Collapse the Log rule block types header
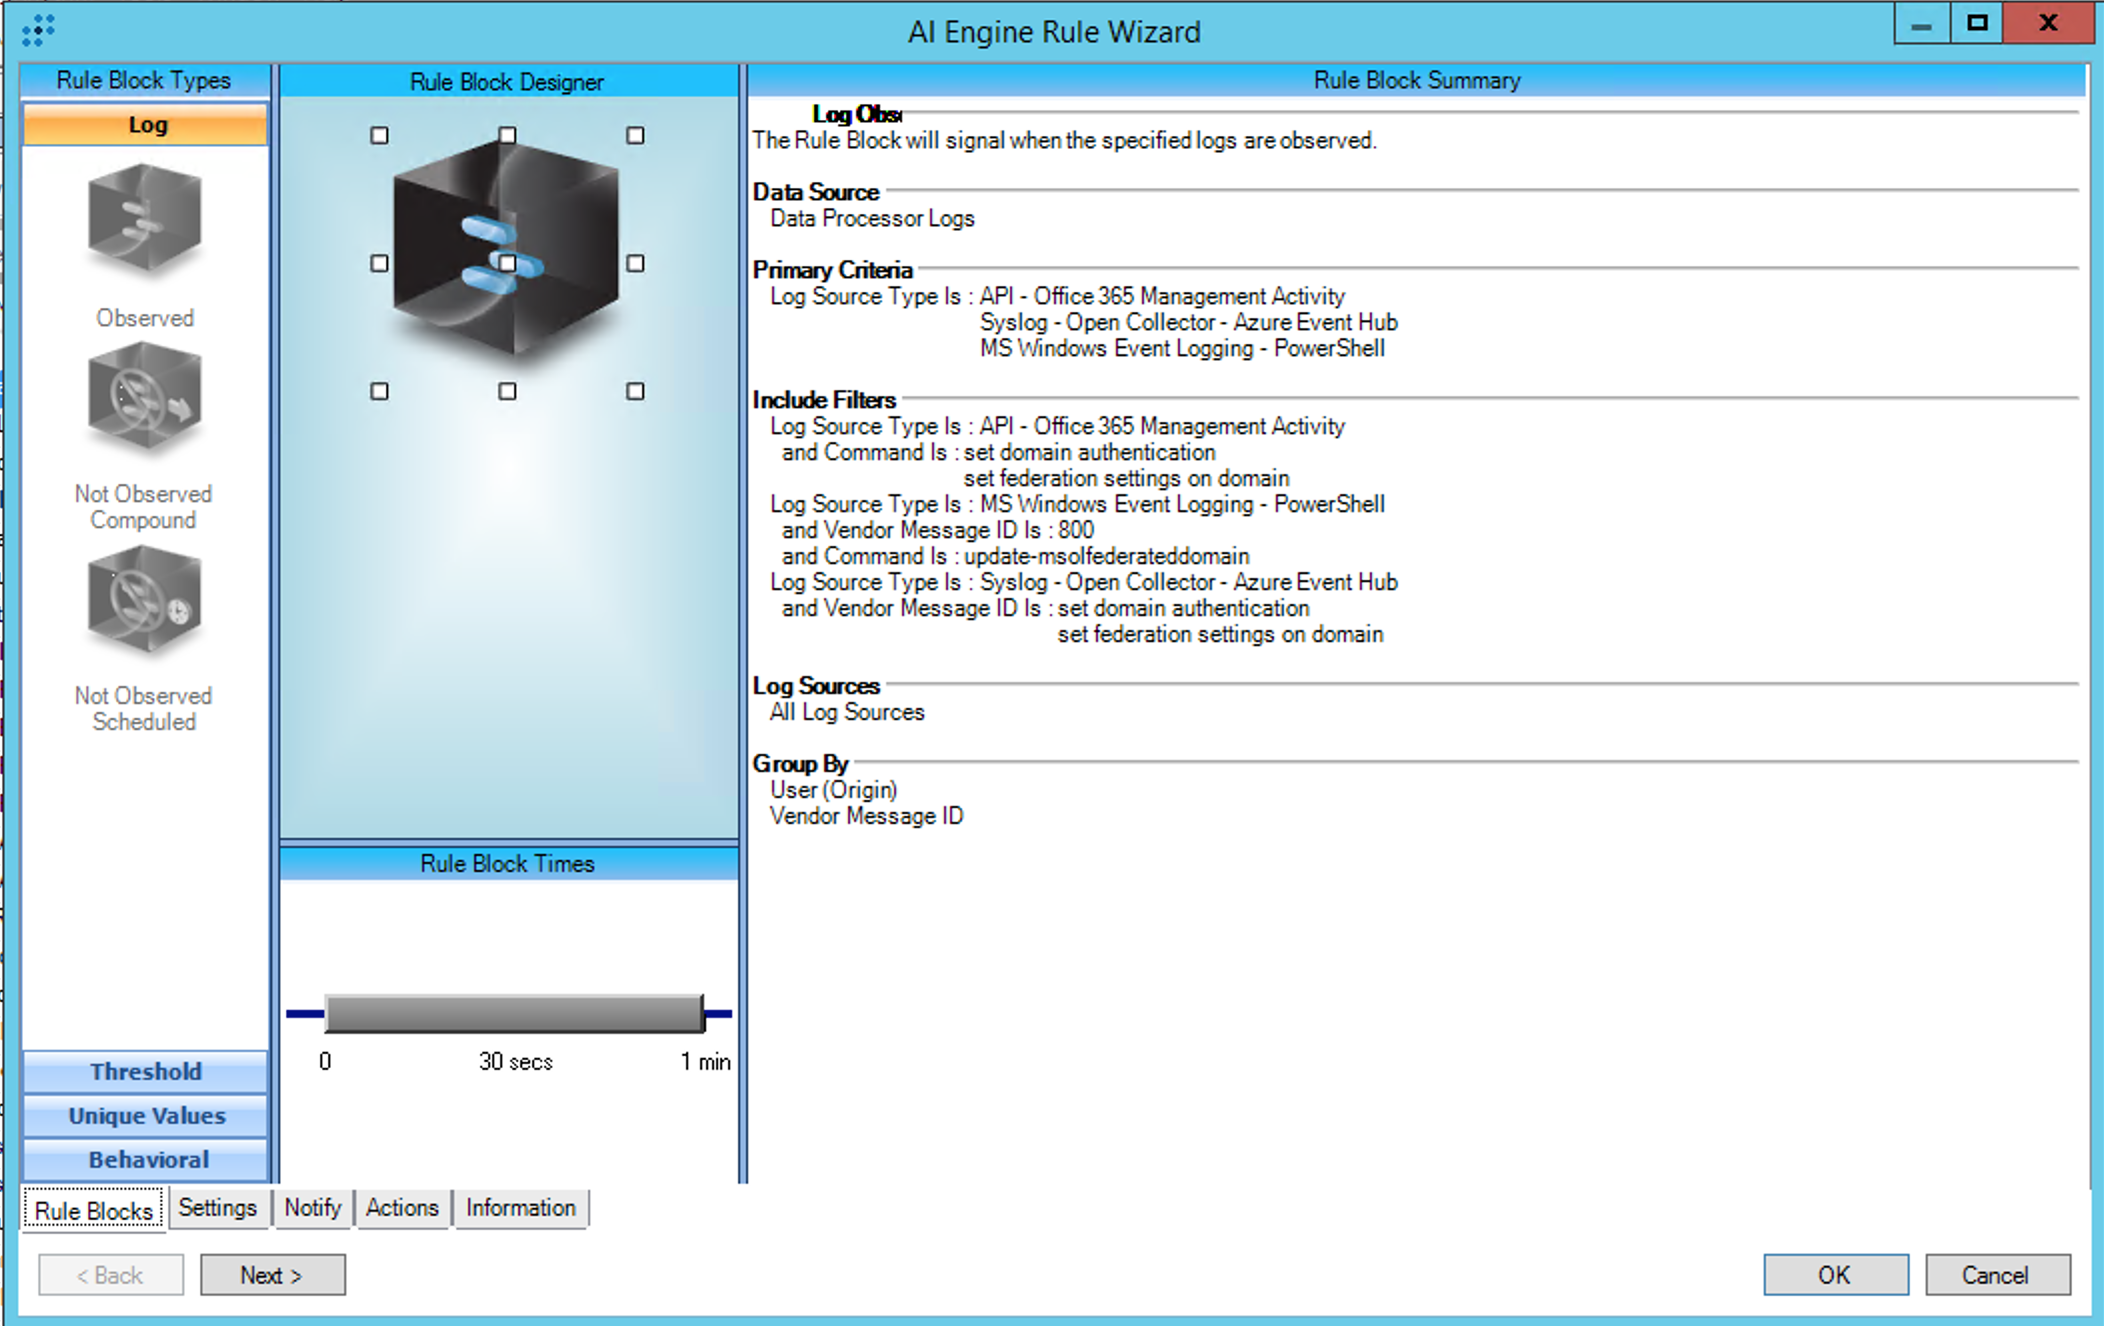Viewport: 2104px width, 1326px height. tap(146, 125)
